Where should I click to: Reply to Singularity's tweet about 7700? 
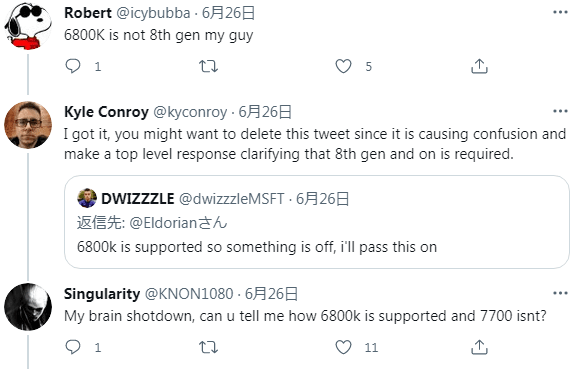click(73, 347)
